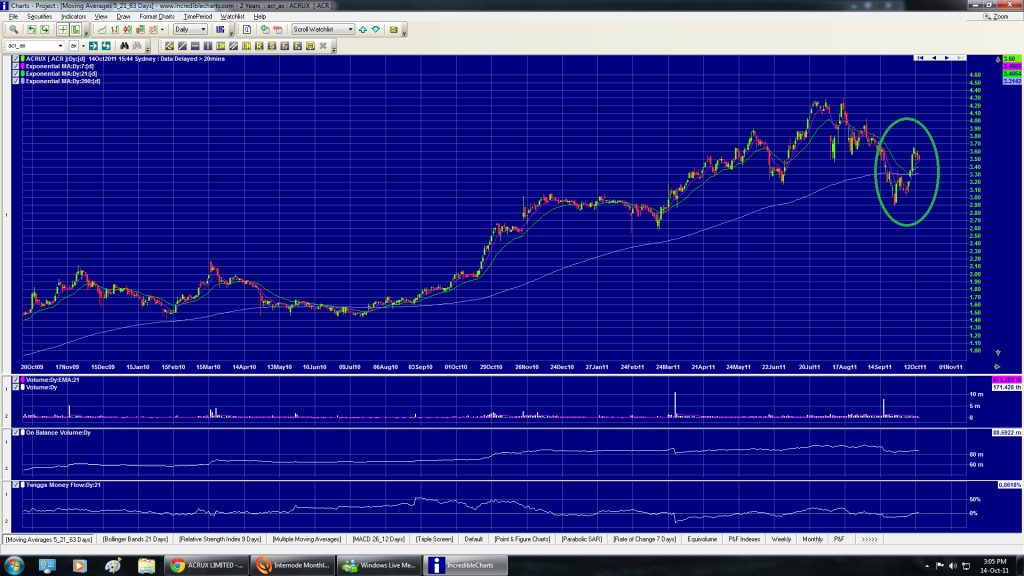Open the Securities menu
The height and width of the screenshot is (576, 1024).
click(40, 16)
